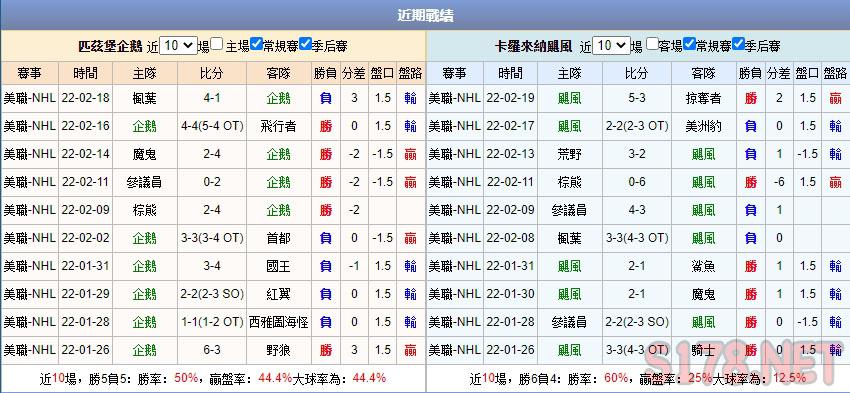Open 西雅圖海怪 away team link
The width and height of the screenshot is (850, 393).
pos(279,322)
